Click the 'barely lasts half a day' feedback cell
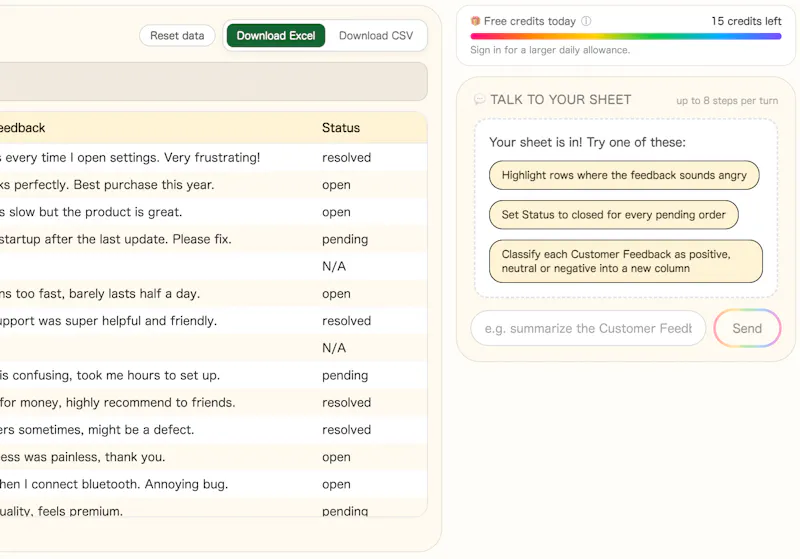 click(x=99, y=294)
